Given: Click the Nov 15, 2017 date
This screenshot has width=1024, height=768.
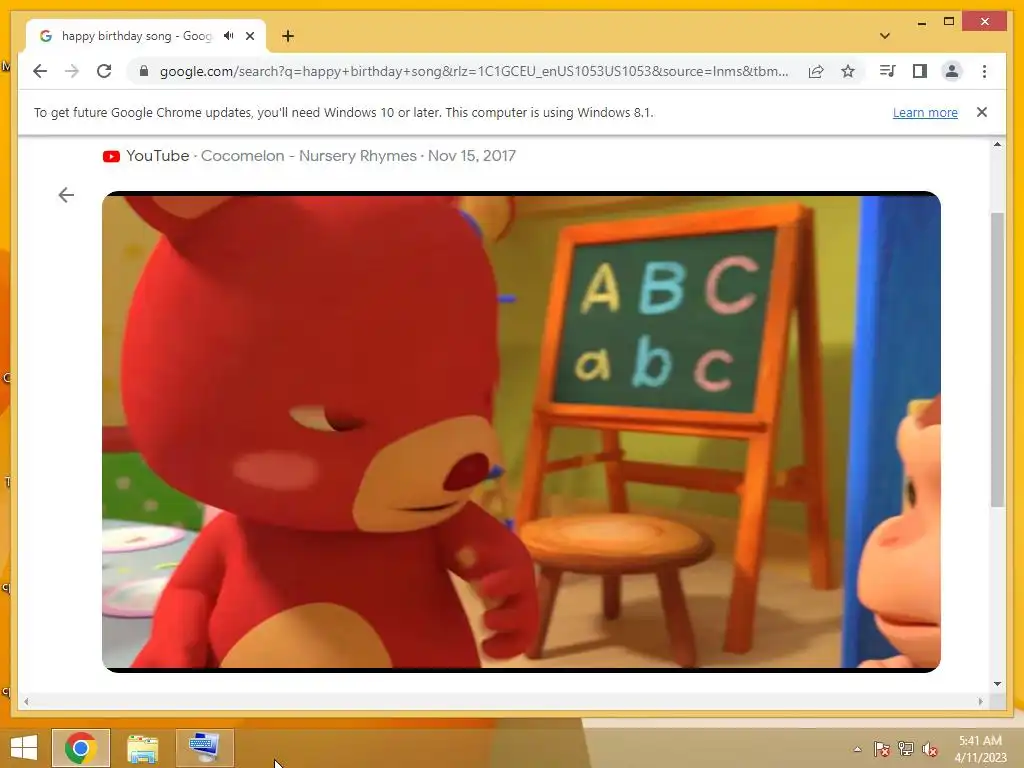Looking at the screenshot, I should pyautogui.click(x=472, y=156).
